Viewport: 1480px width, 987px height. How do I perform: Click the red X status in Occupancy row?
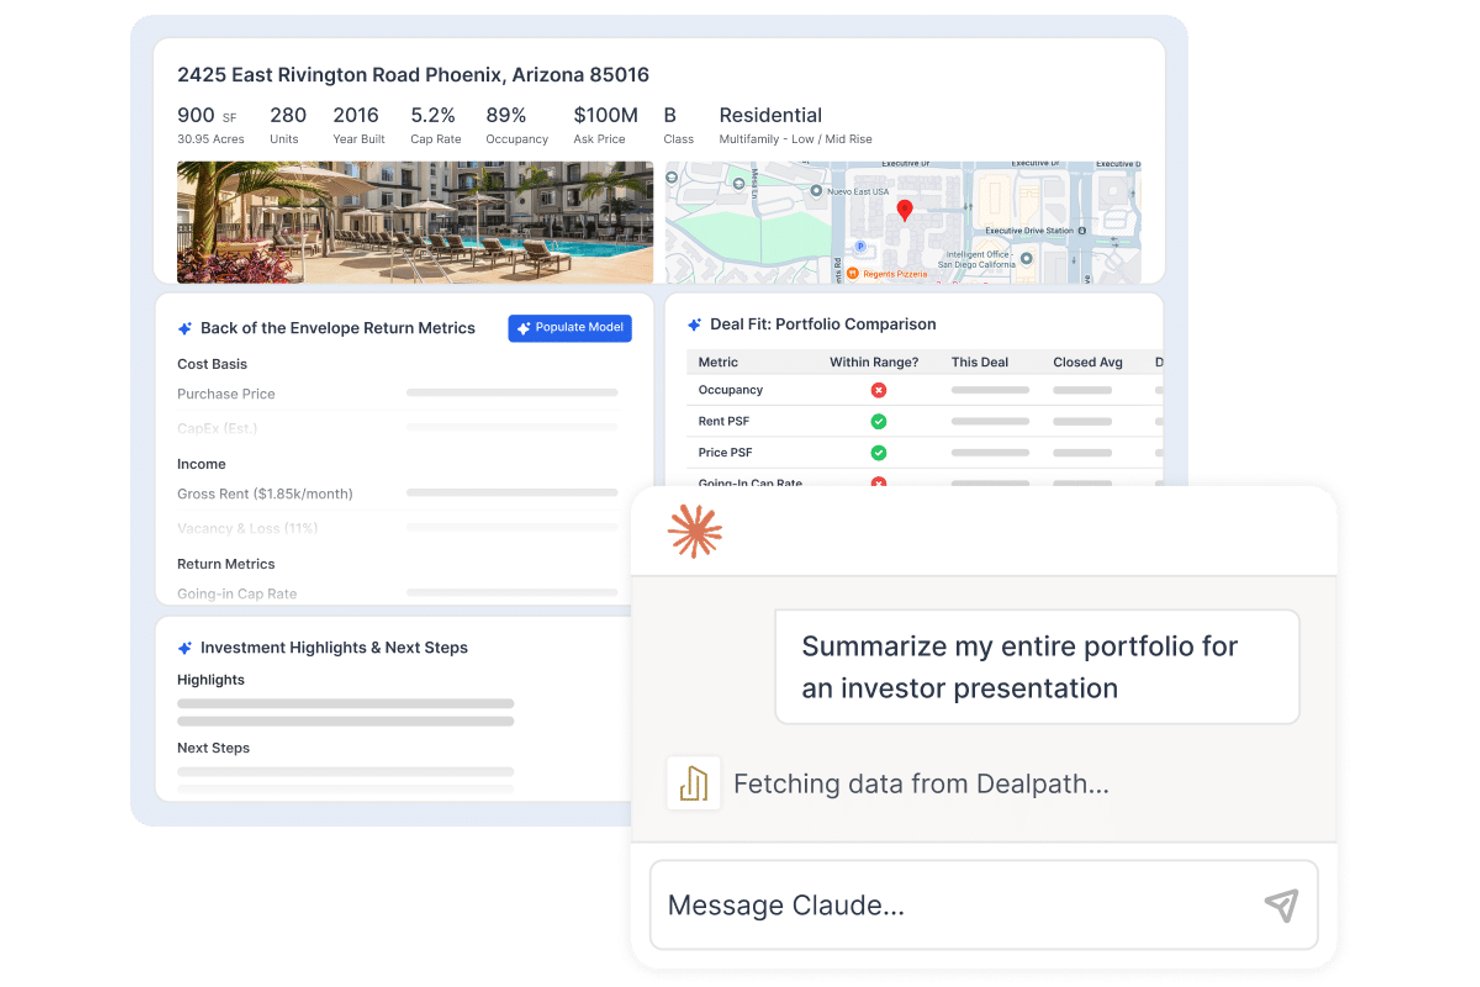pos(878,390)
